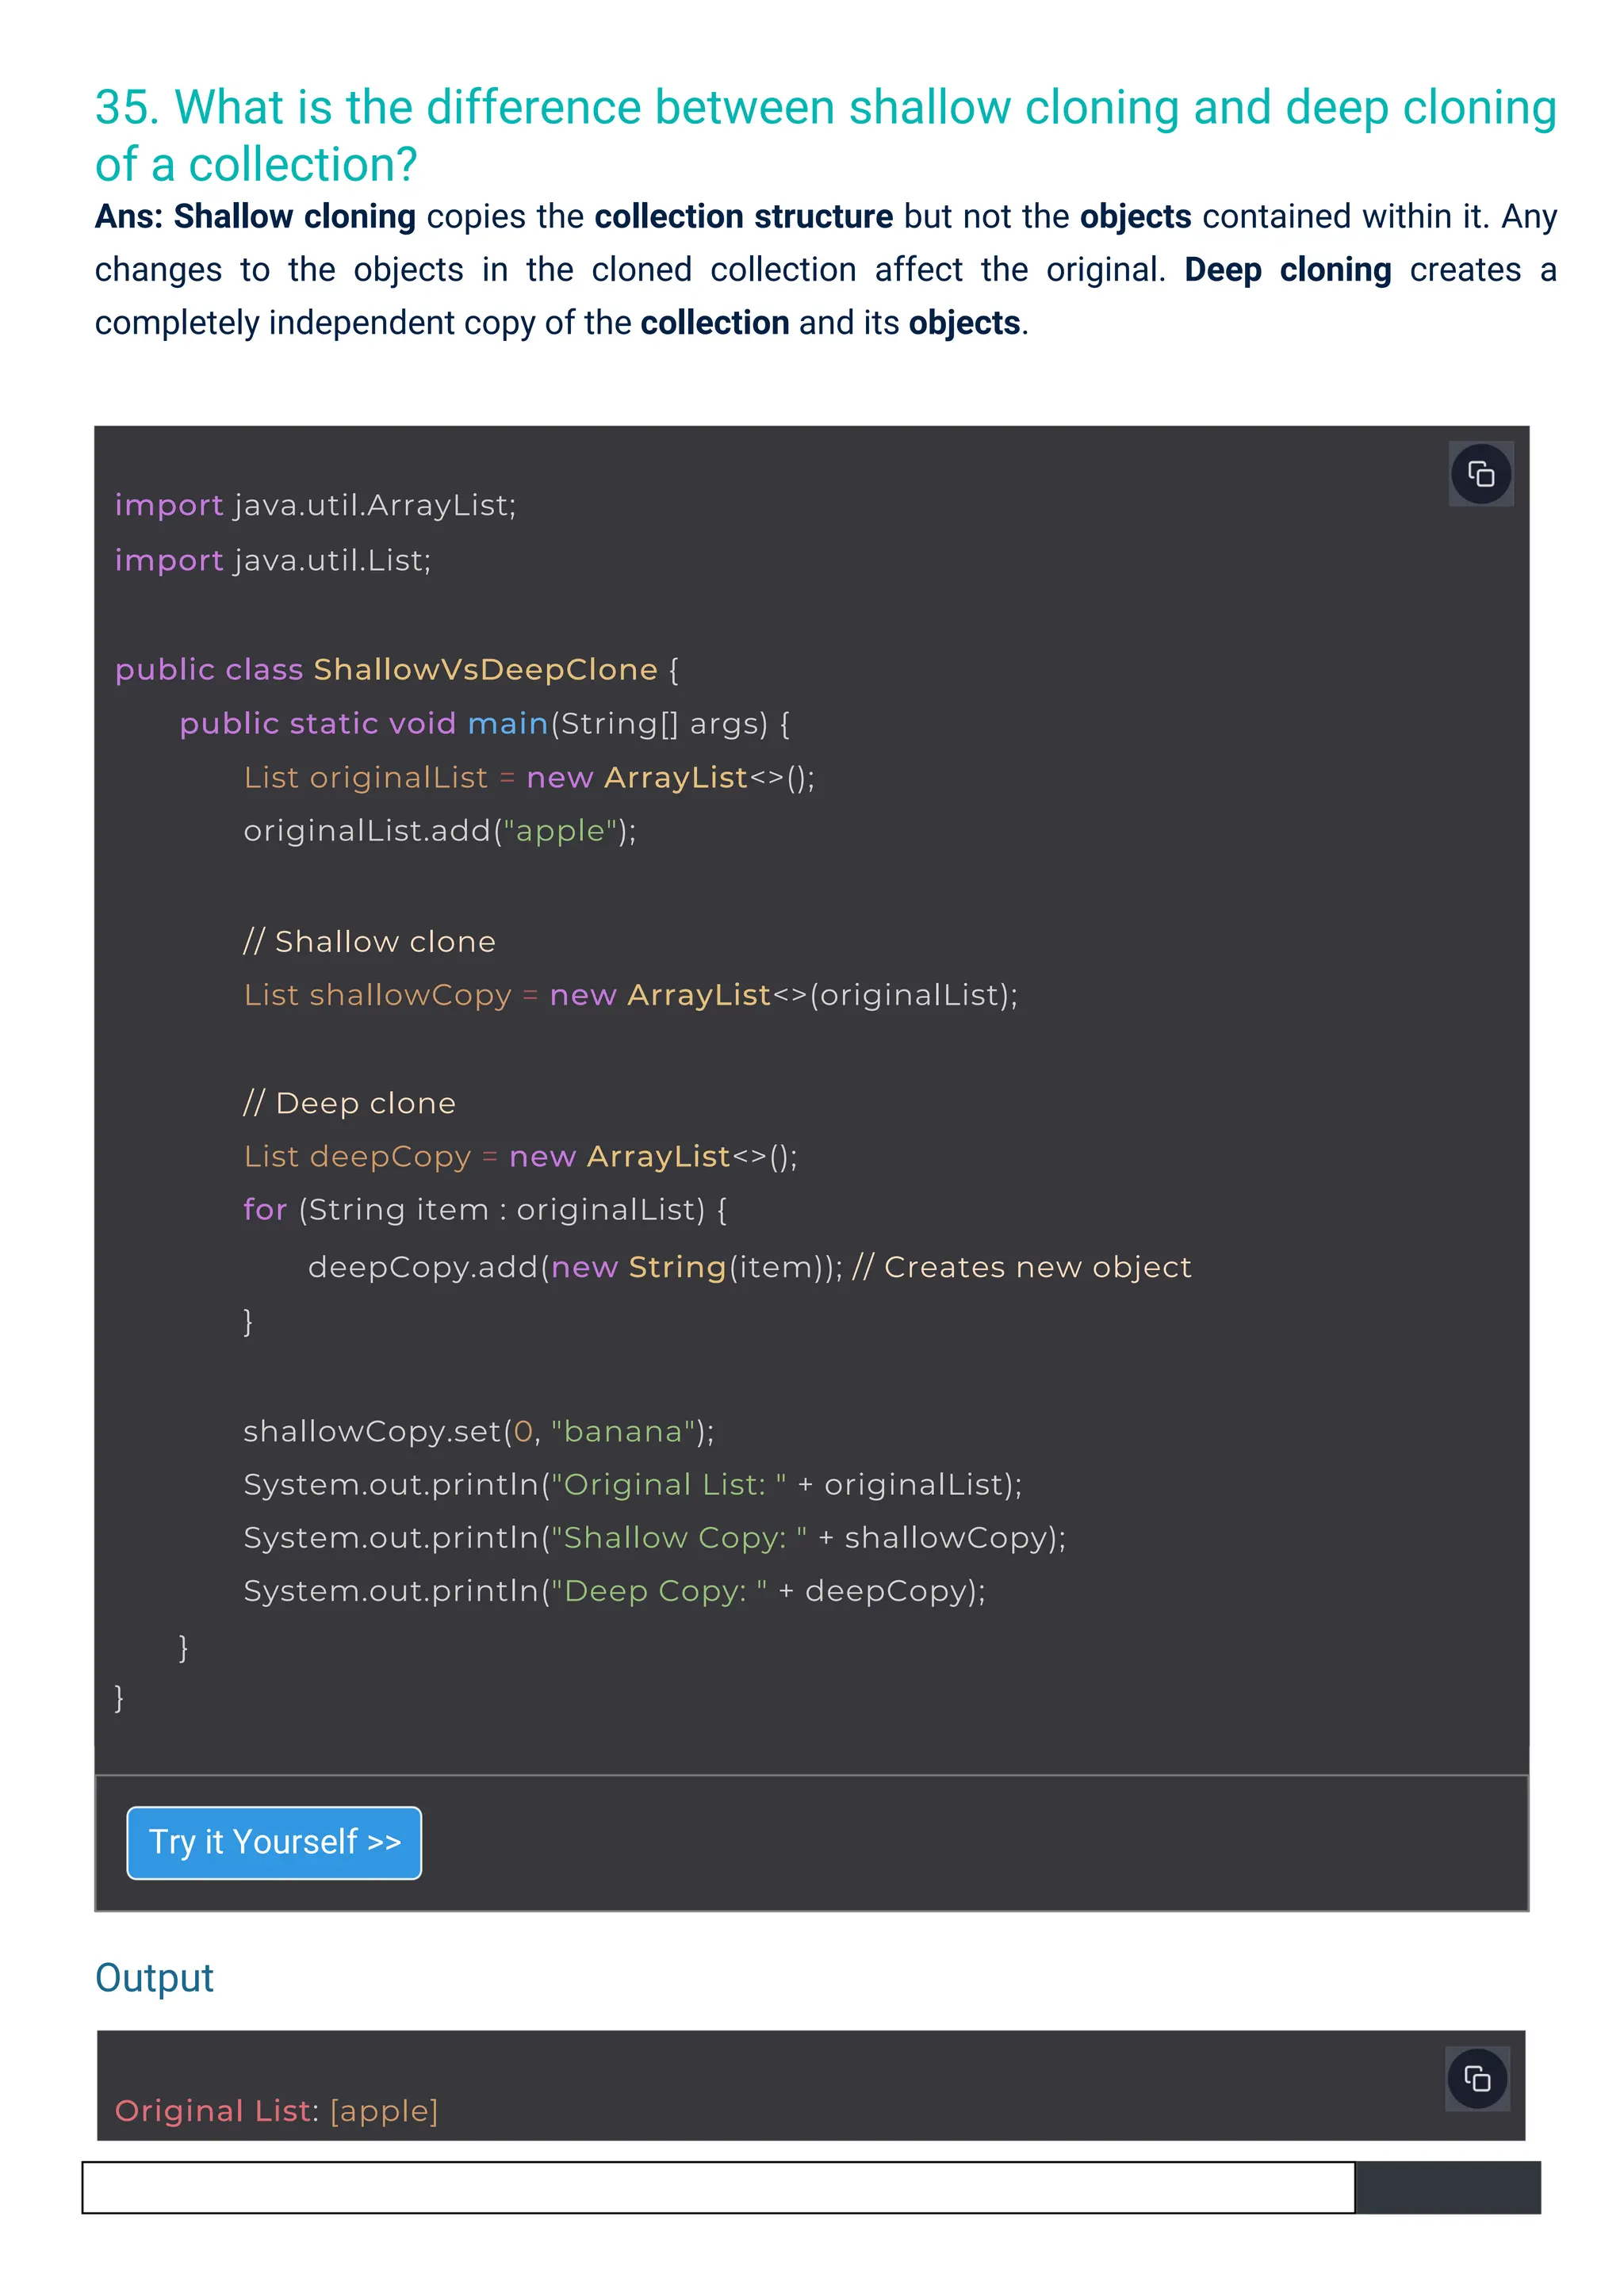Click the "banana" string literal
The width and height of the screenshot is (1624, 2296).
coord(623,1431)
